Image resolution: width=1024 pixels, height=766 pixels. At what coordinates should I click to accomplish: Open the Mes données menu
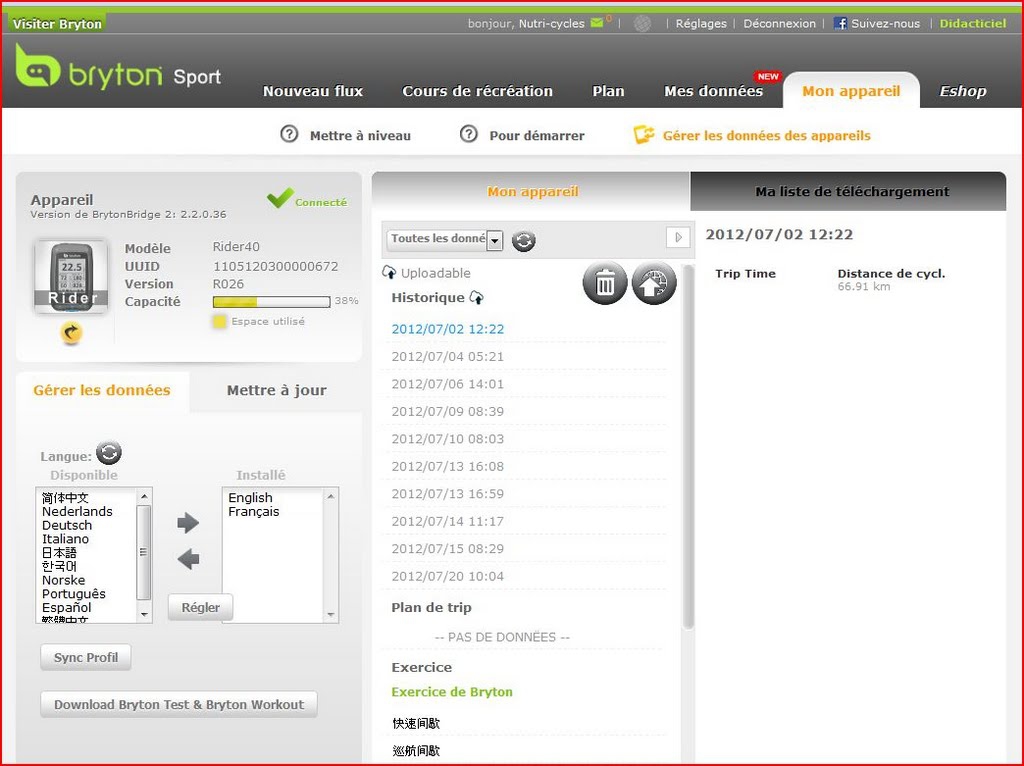pos(713,91)
